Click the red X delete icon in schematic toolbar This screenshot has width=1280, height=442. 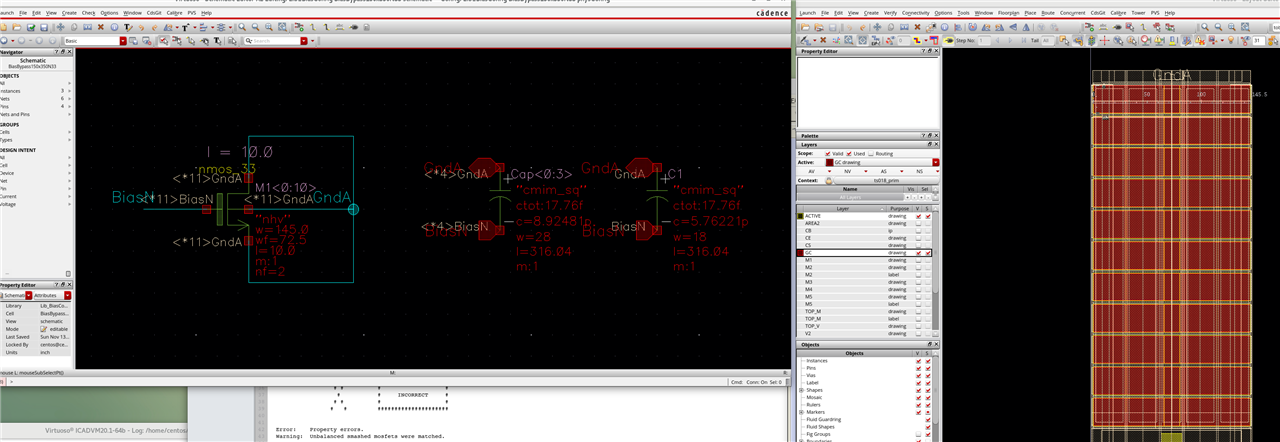point(101,26)
